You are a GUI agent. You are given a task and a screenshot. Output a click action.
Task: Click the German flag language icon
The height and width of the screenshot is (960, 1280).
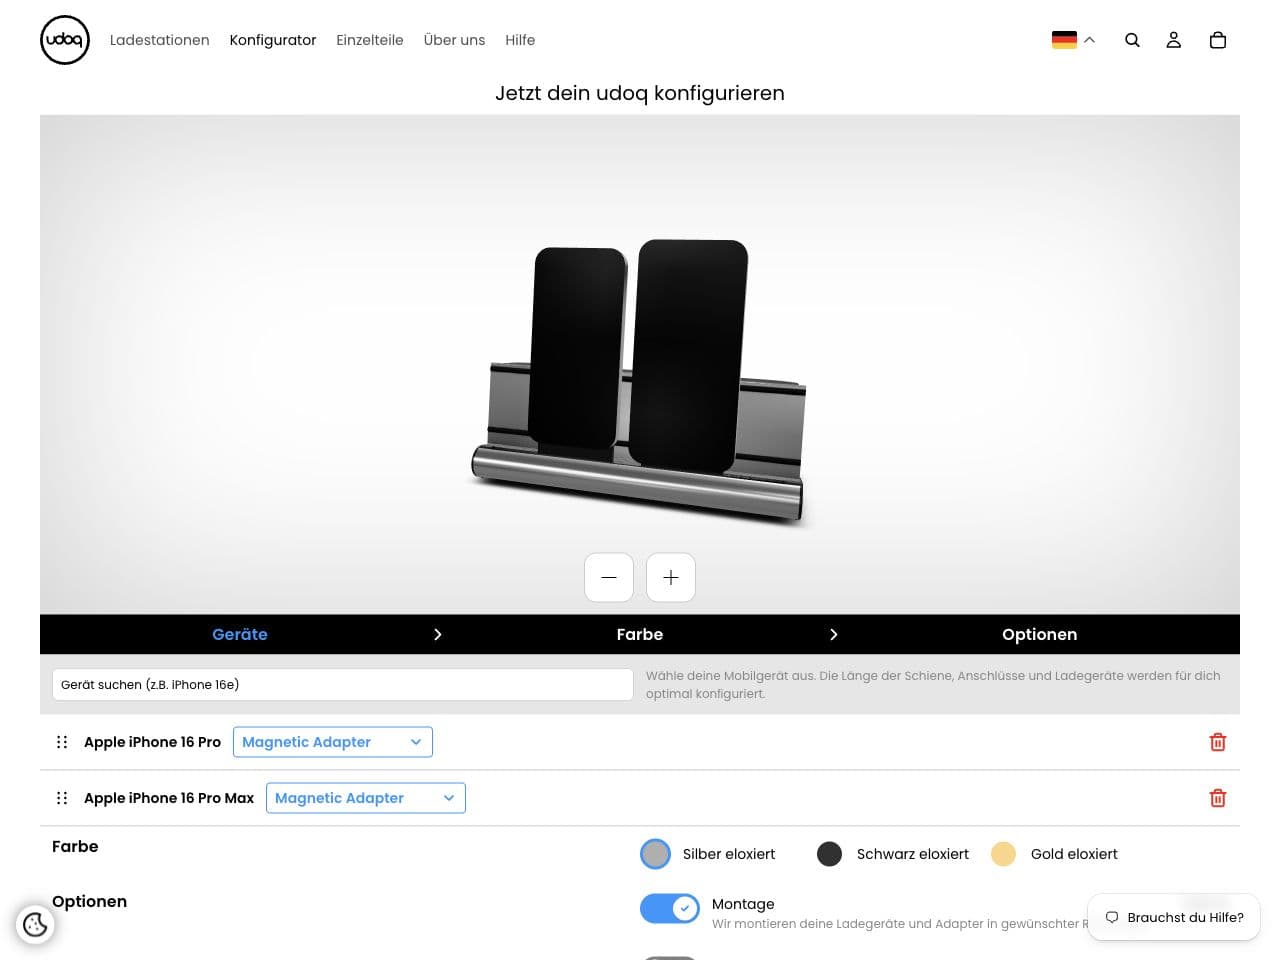(x=1064, y=40)
